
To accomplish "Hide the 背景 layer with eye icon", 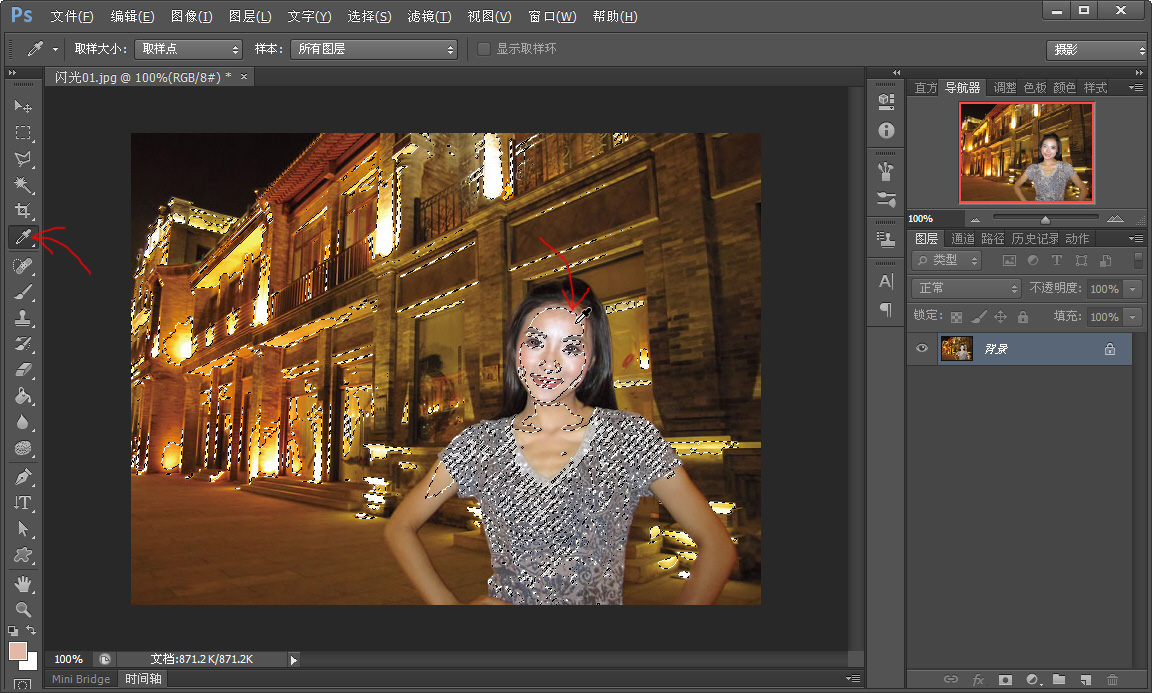I will 921,348.
